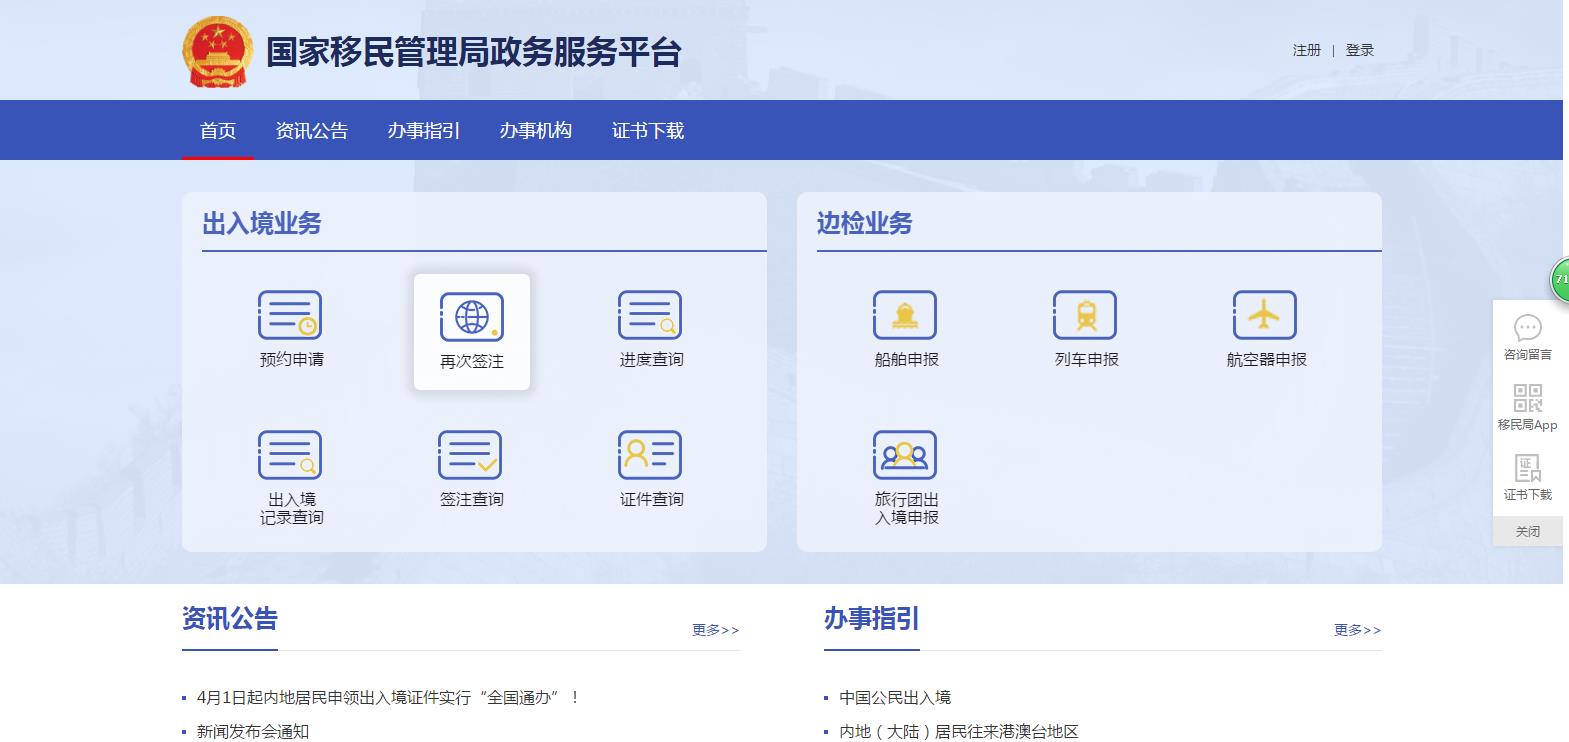
Task: Click the 列车申报 train declaration icon
Action: click(1085, 316)
